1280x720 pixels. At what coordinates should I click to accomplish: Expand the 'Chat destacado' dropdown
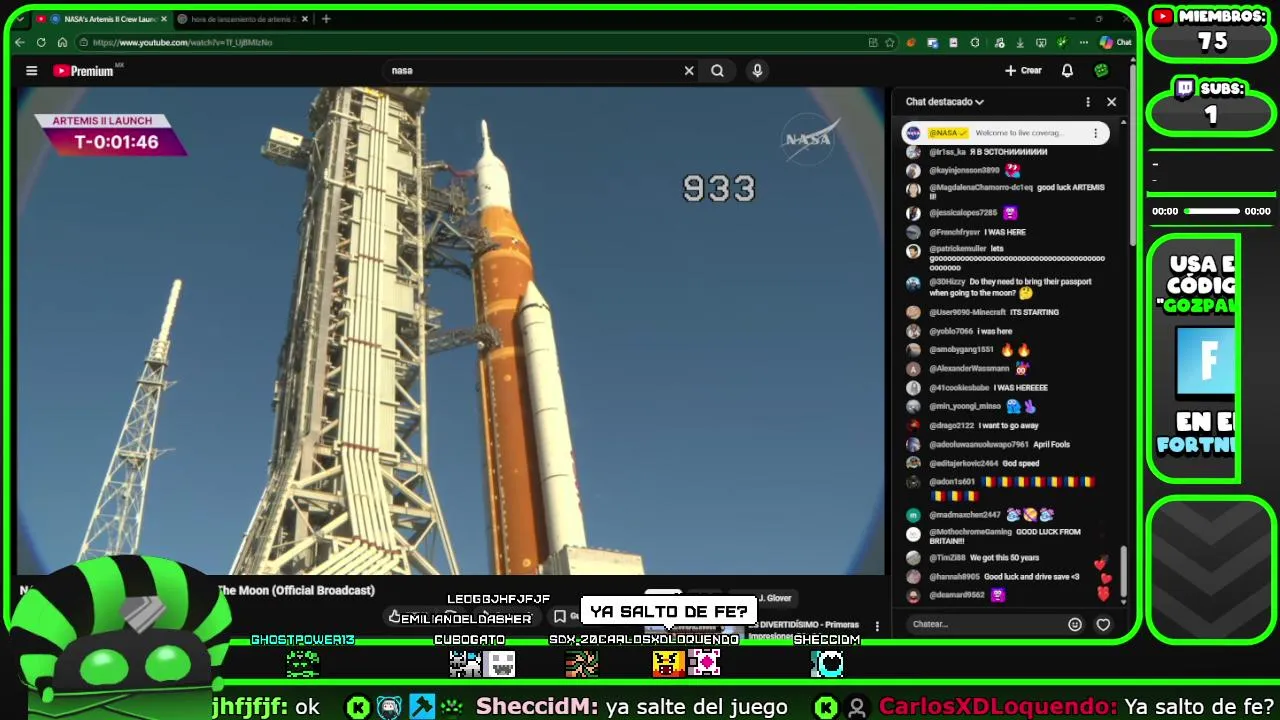point(945,102)
